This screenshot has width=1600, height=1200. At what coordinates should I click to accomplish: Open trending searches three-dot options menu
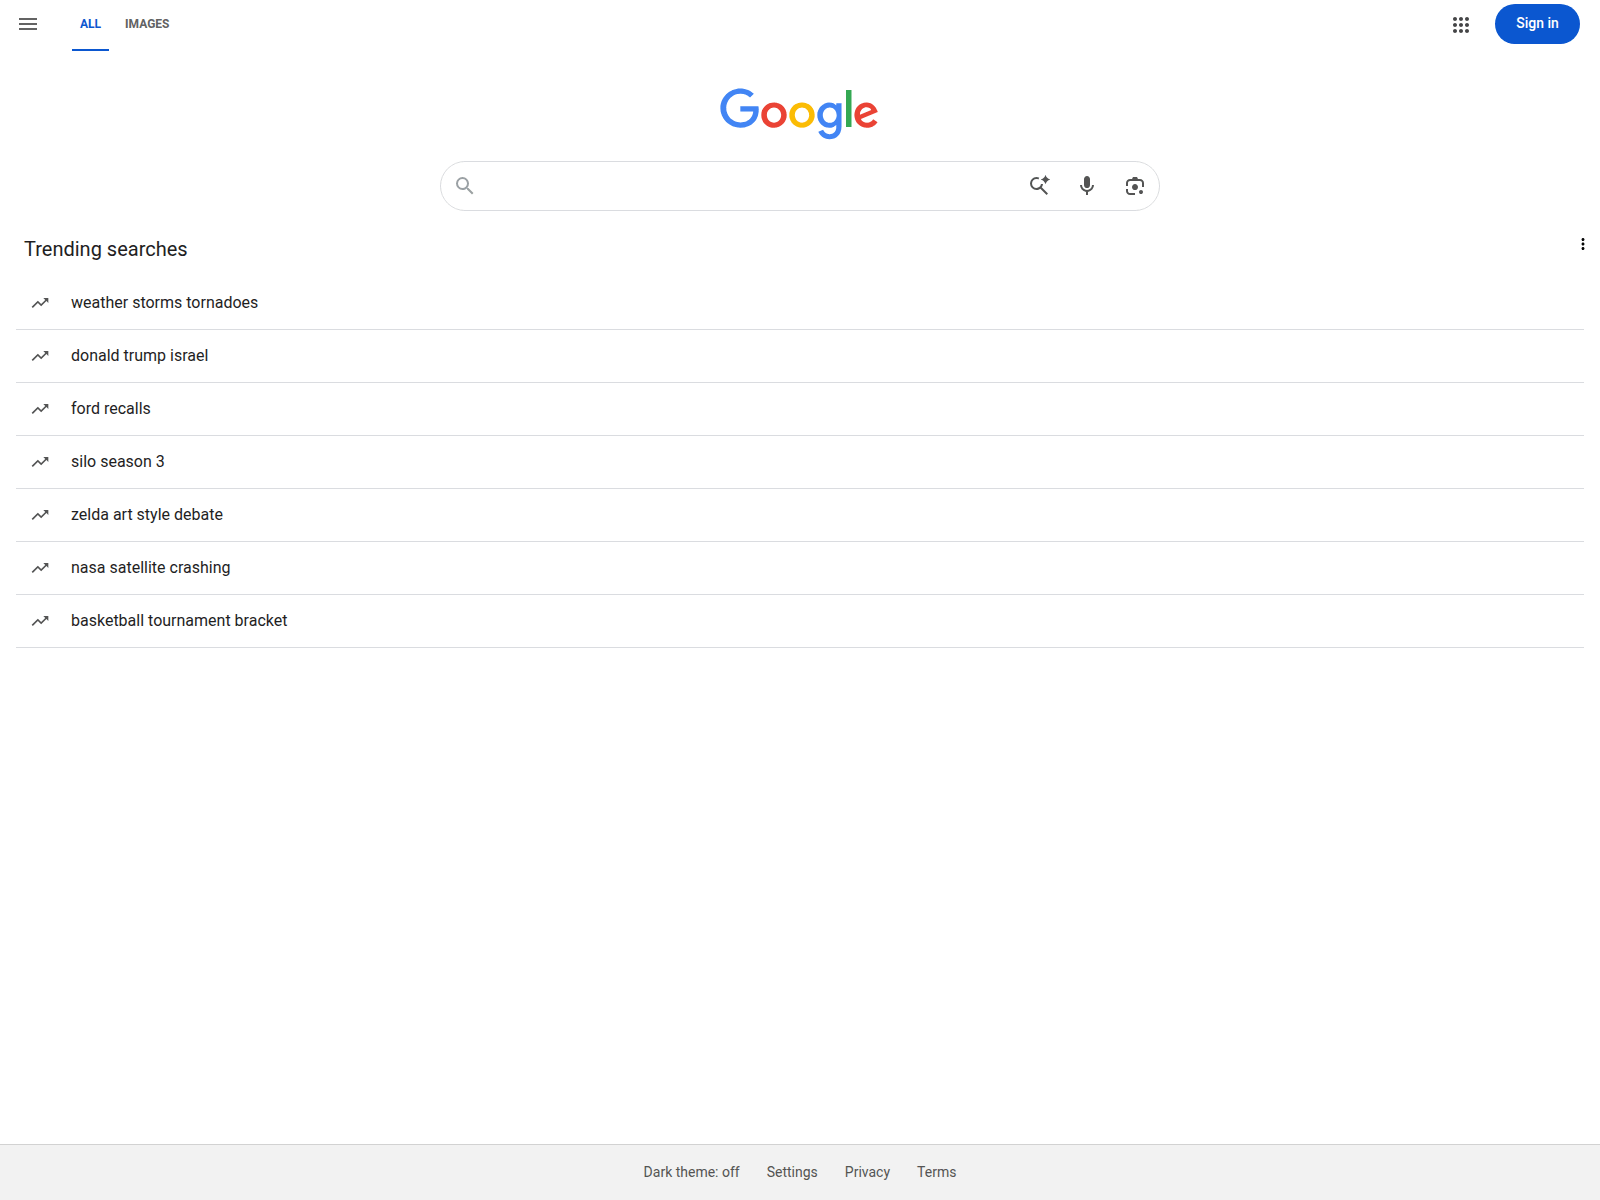coord(1582,244)
